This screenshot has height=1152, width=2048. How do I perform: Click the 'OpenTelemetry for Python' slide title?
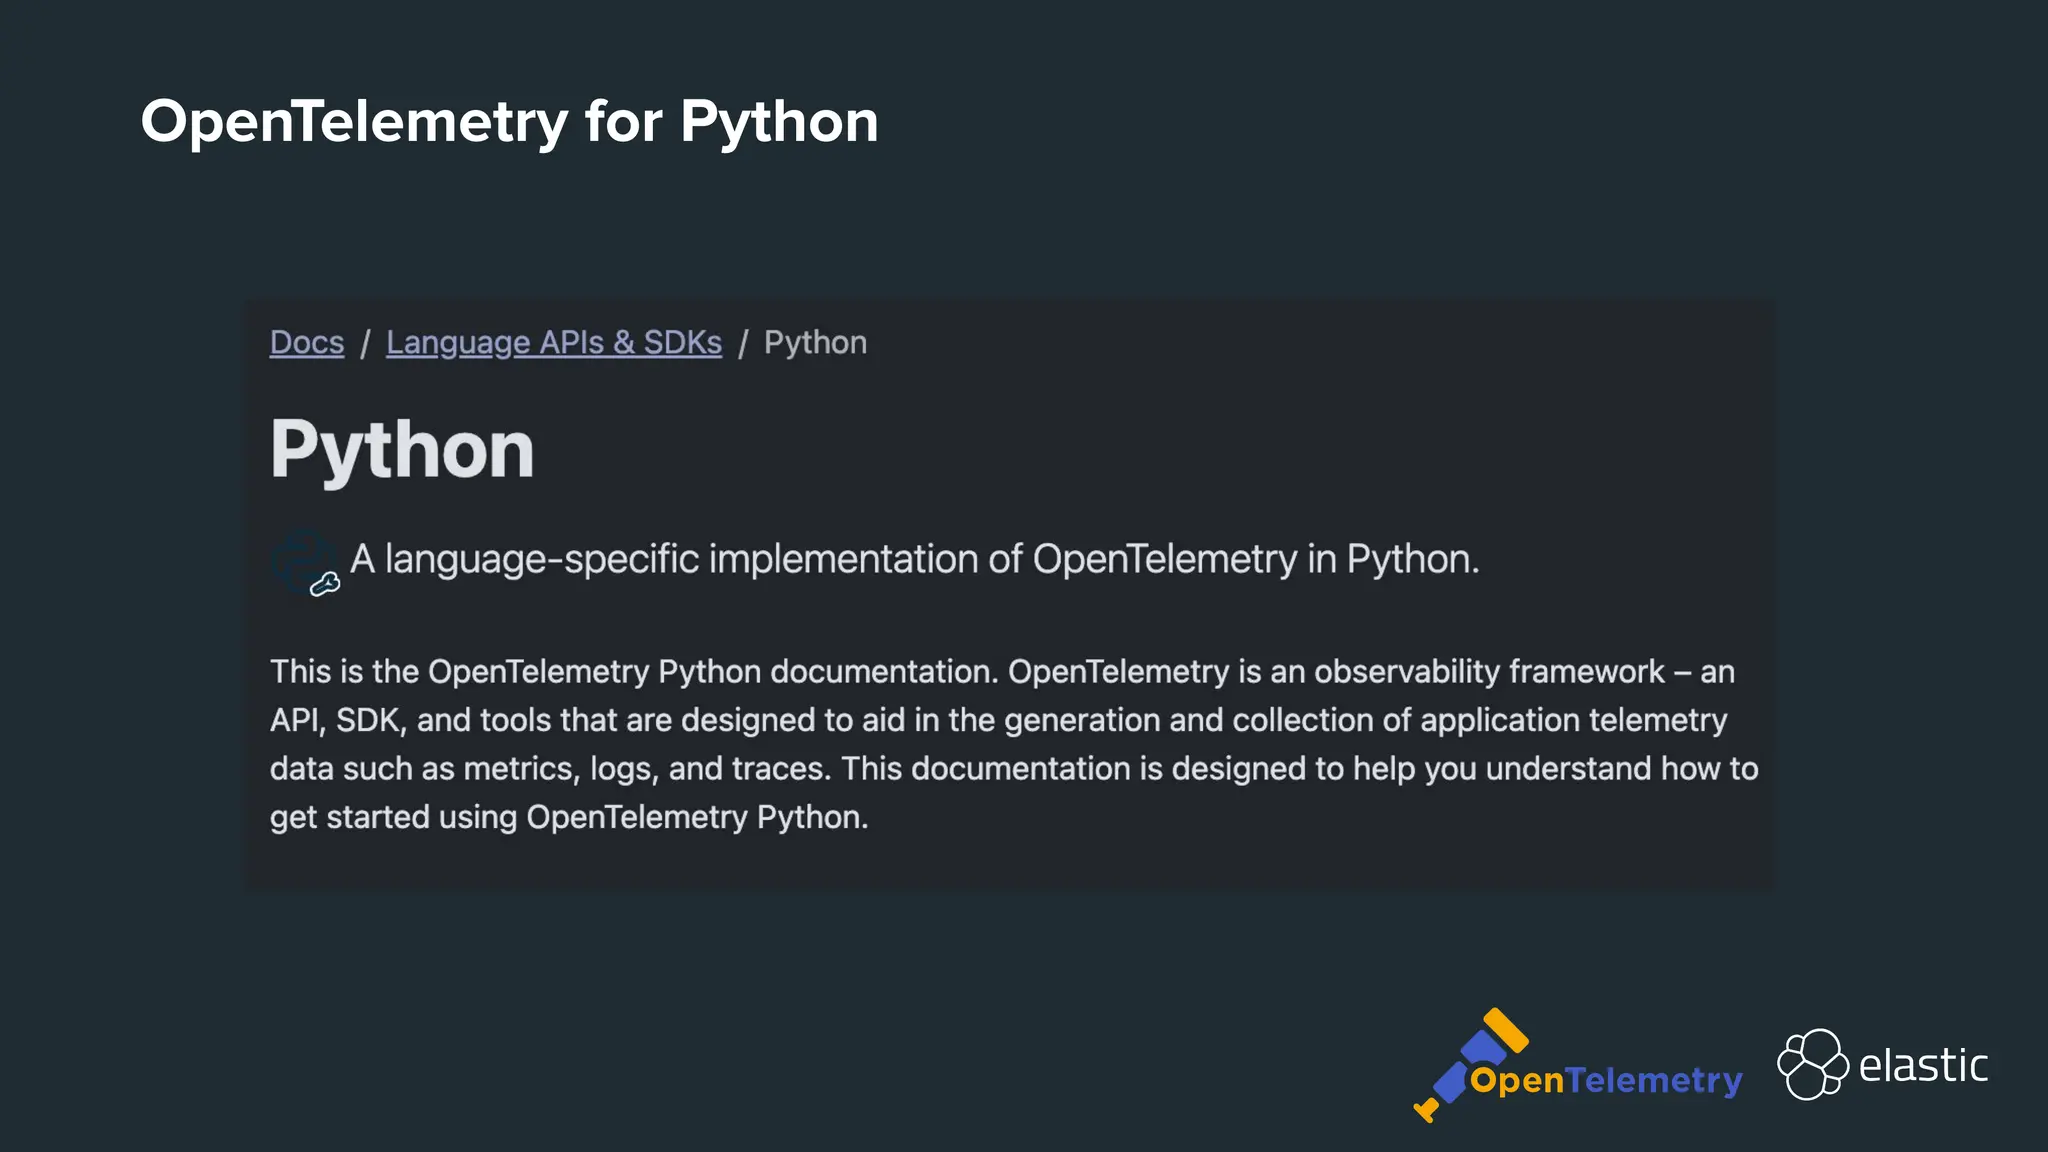[510, 122]
